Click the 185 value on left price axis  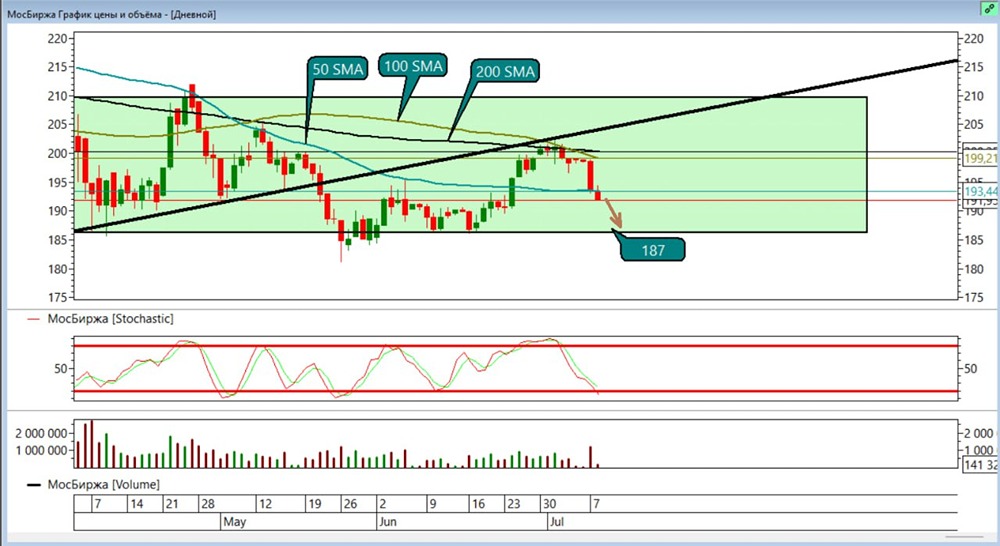57,240
